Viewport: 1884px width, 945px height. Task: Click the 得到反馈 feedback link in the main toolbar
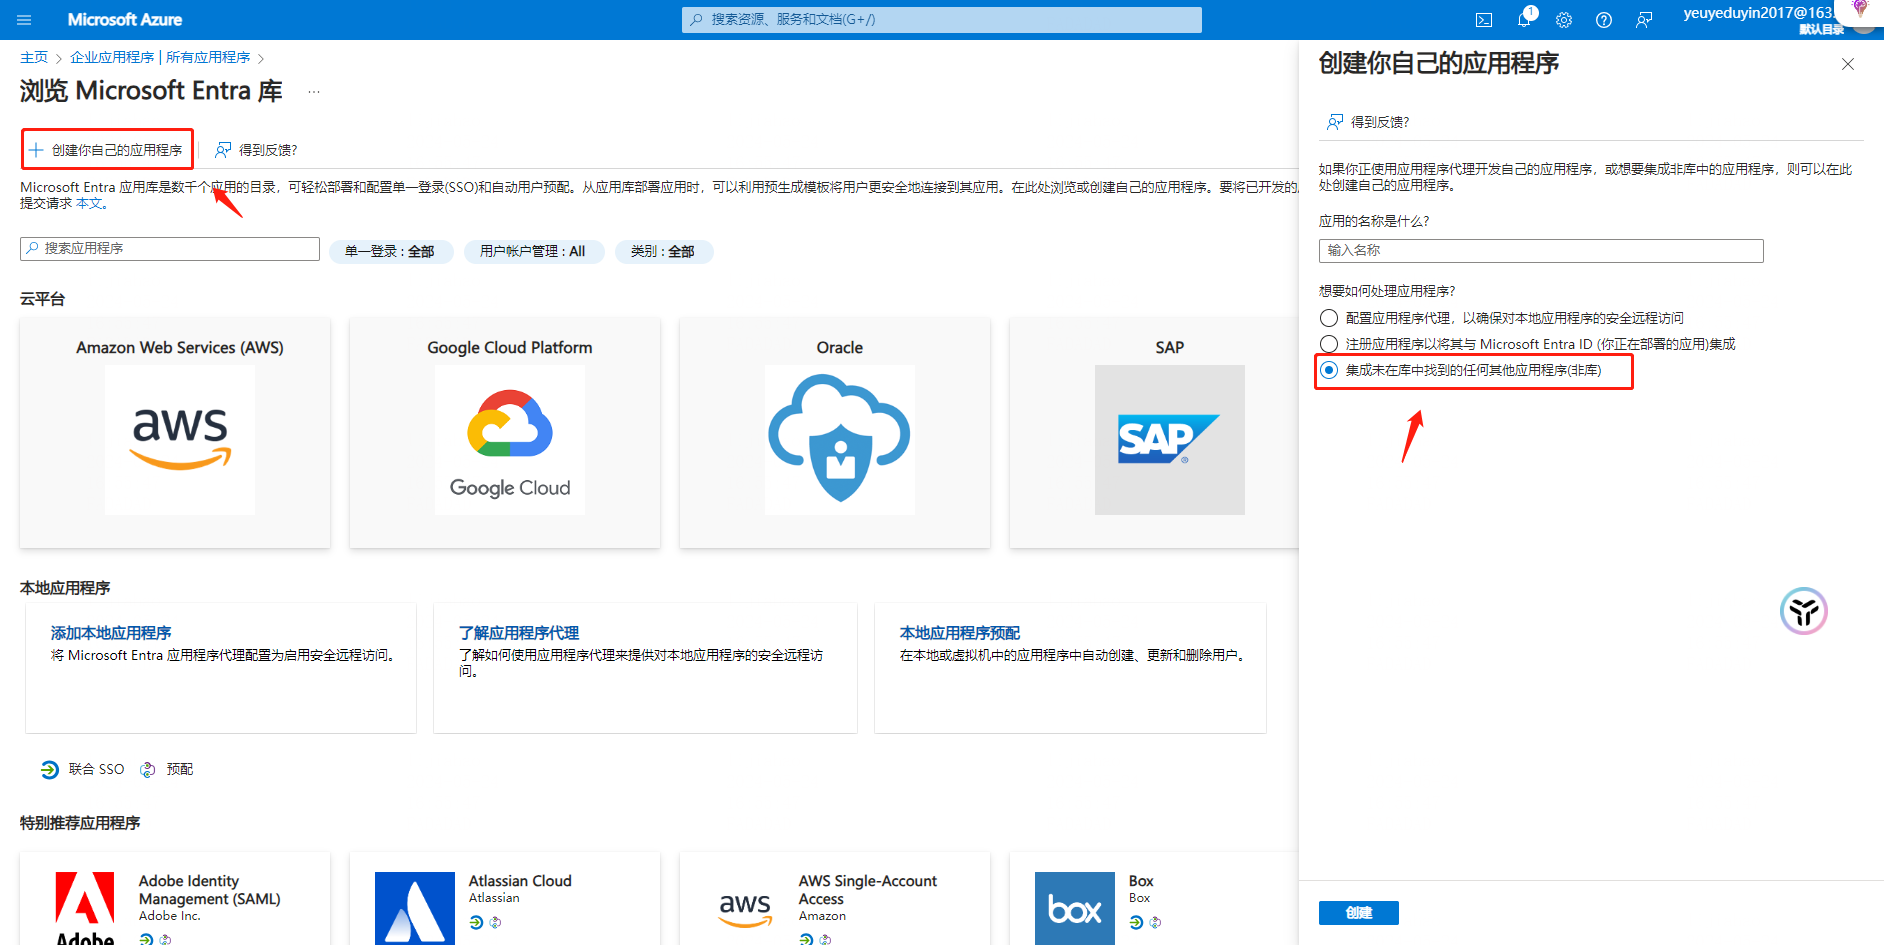[257, 150]
